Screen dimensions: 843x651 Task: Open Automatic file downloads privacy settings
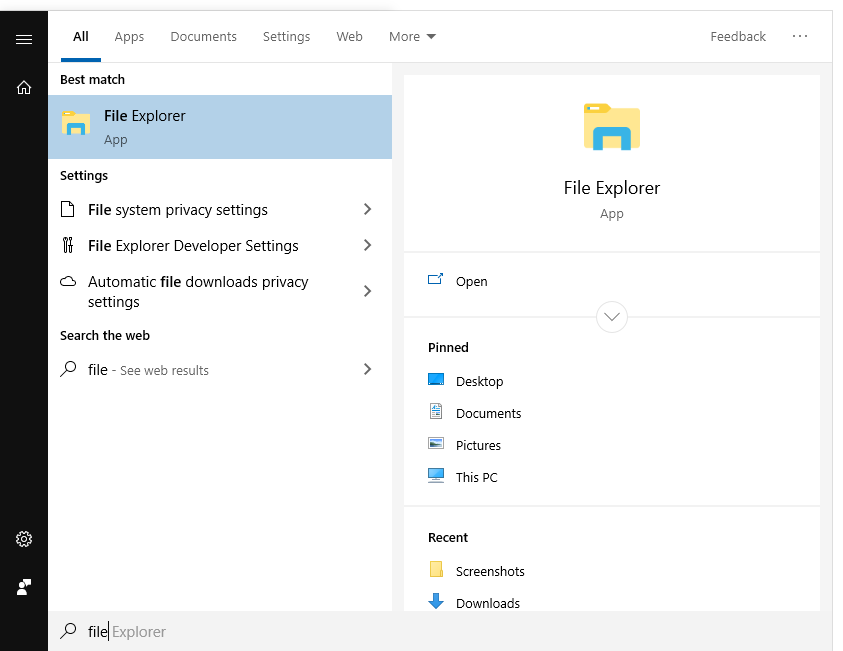tap(220, 291)
